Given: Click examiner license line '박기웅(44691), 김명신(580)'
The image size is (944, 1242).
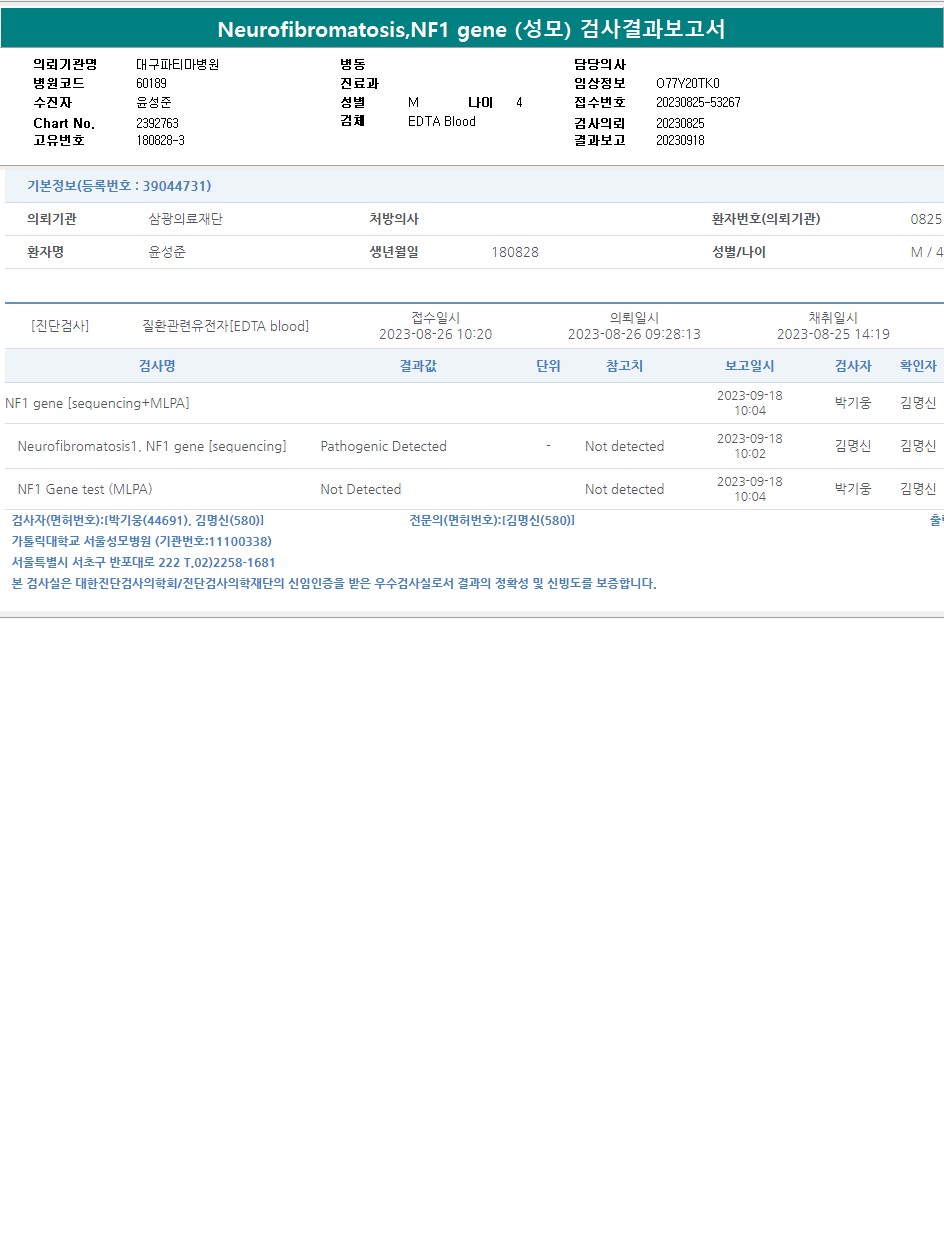Looking at the screenshot, I should pos(183,520).
